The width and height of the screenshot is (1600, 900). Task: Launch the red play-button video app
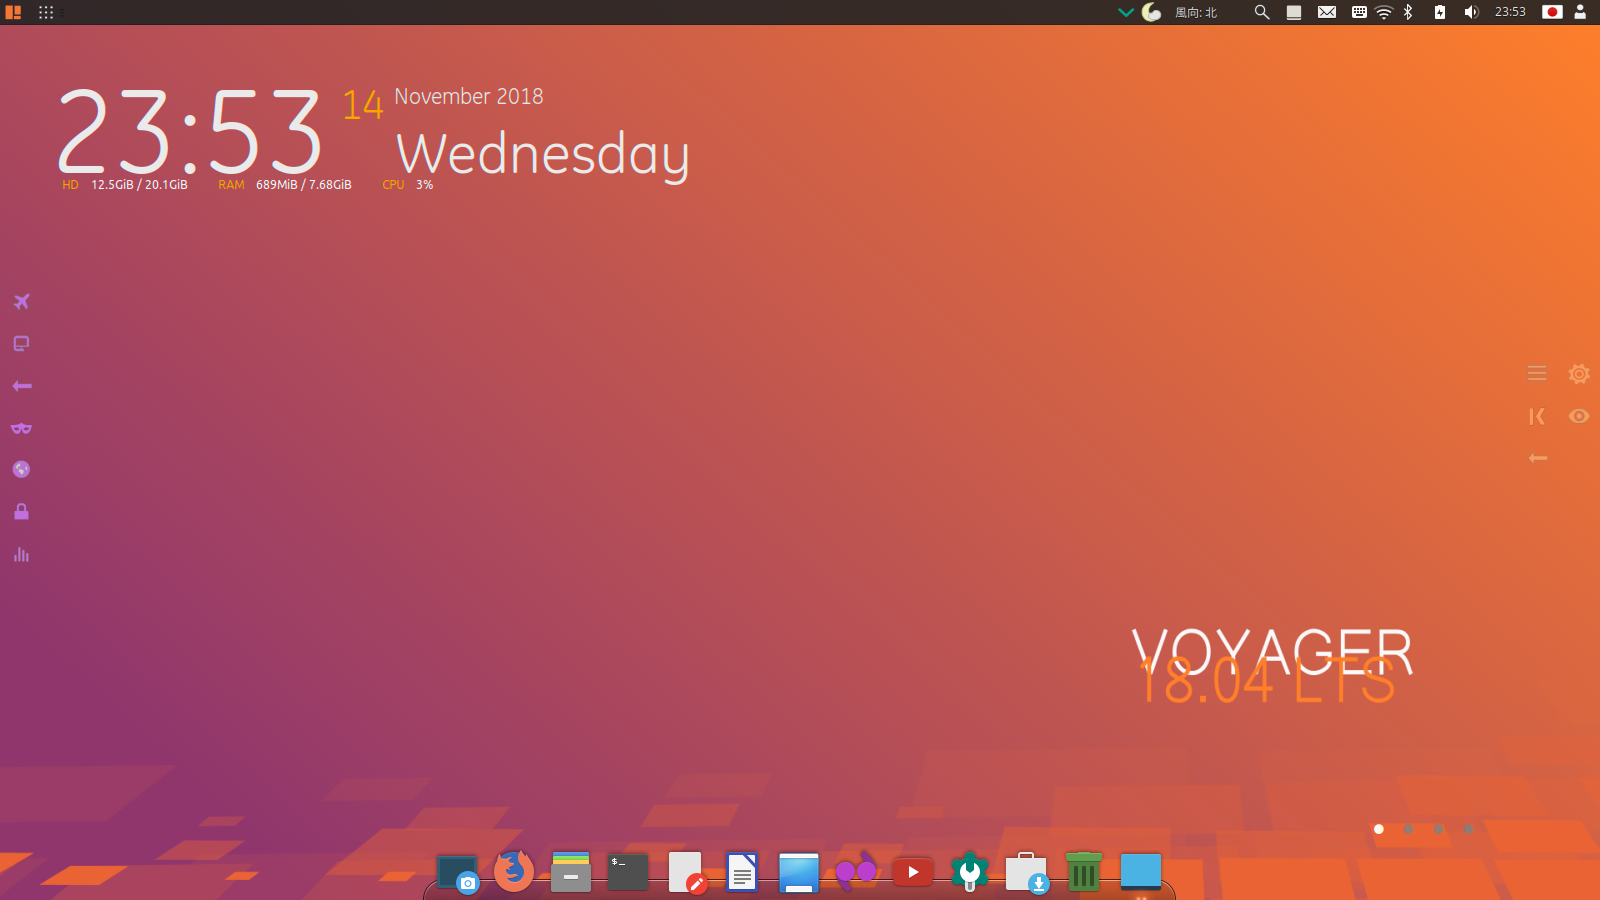pos(913,872)
